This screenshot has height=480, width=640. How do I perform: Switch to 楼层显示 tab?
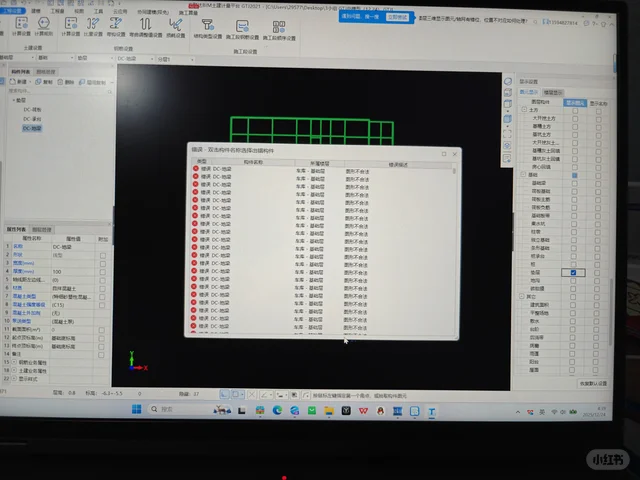553,93
